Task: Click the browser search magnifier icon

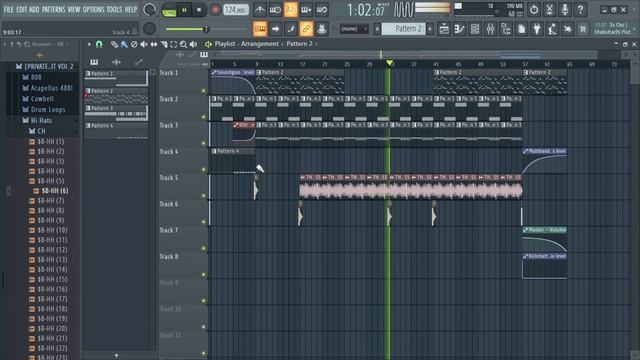Action: 27,44
